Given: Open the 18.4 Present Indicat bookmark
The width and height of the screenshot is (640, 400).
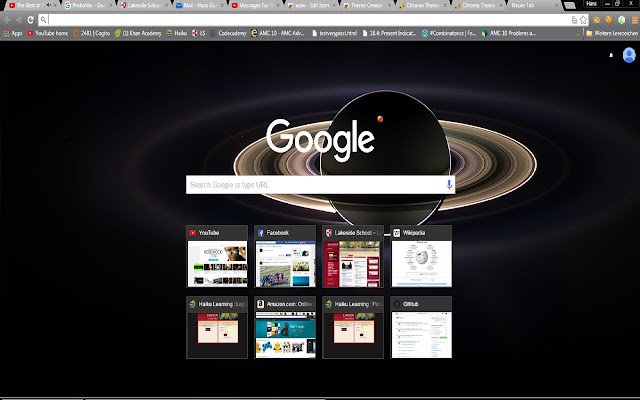Looking at the screenshot, I should (389, 33).
